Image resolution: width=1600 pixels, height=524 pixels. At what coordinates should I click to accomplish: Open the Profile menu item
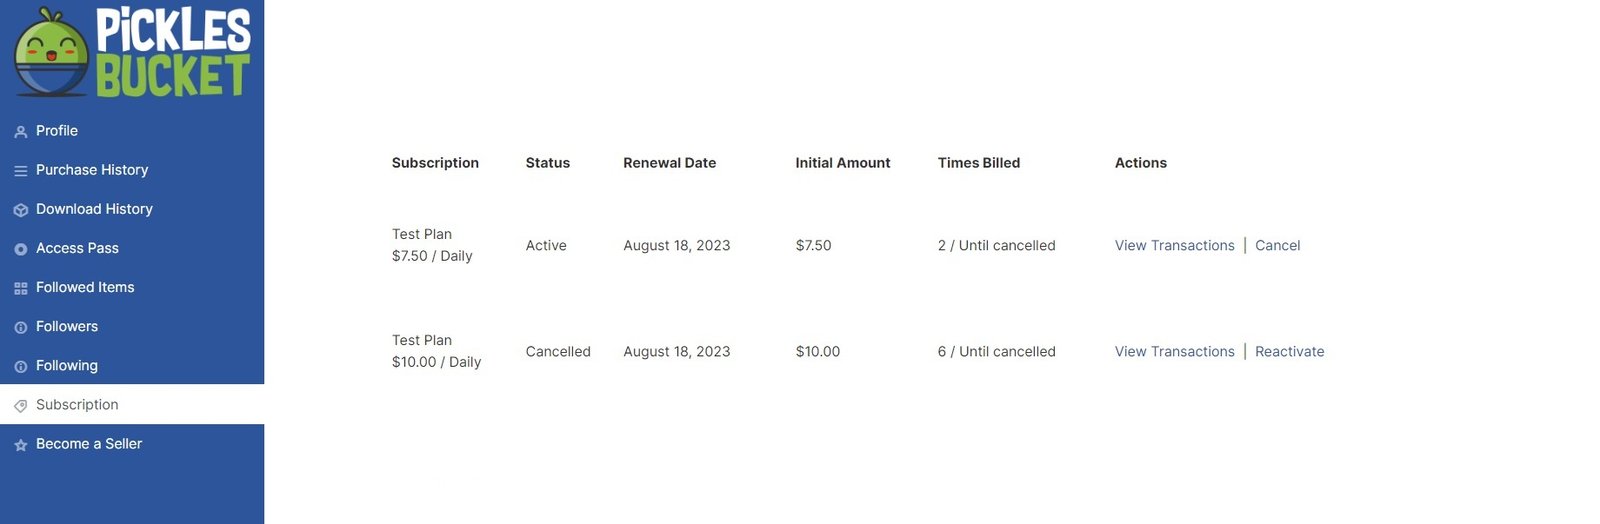tap(57, 131)
